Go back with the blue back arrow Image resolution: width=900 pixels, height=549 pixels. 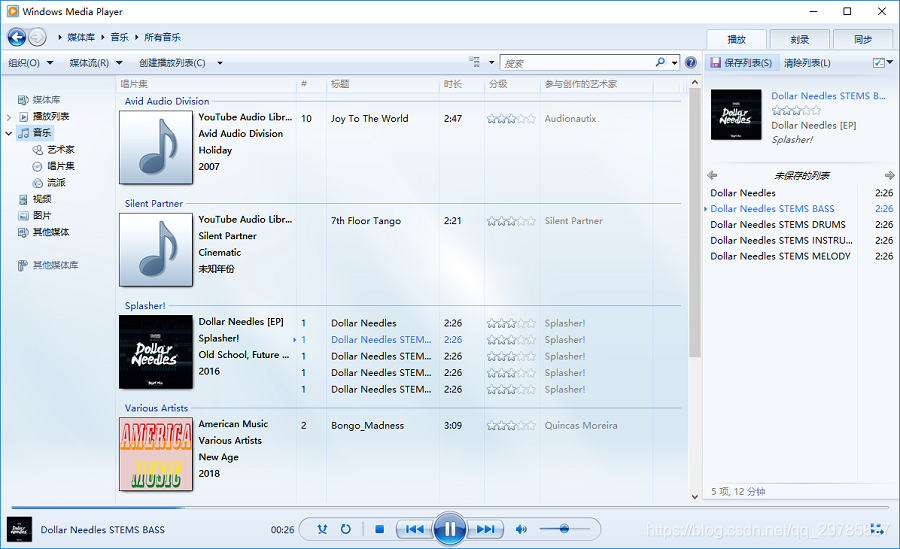pos(17,37)
